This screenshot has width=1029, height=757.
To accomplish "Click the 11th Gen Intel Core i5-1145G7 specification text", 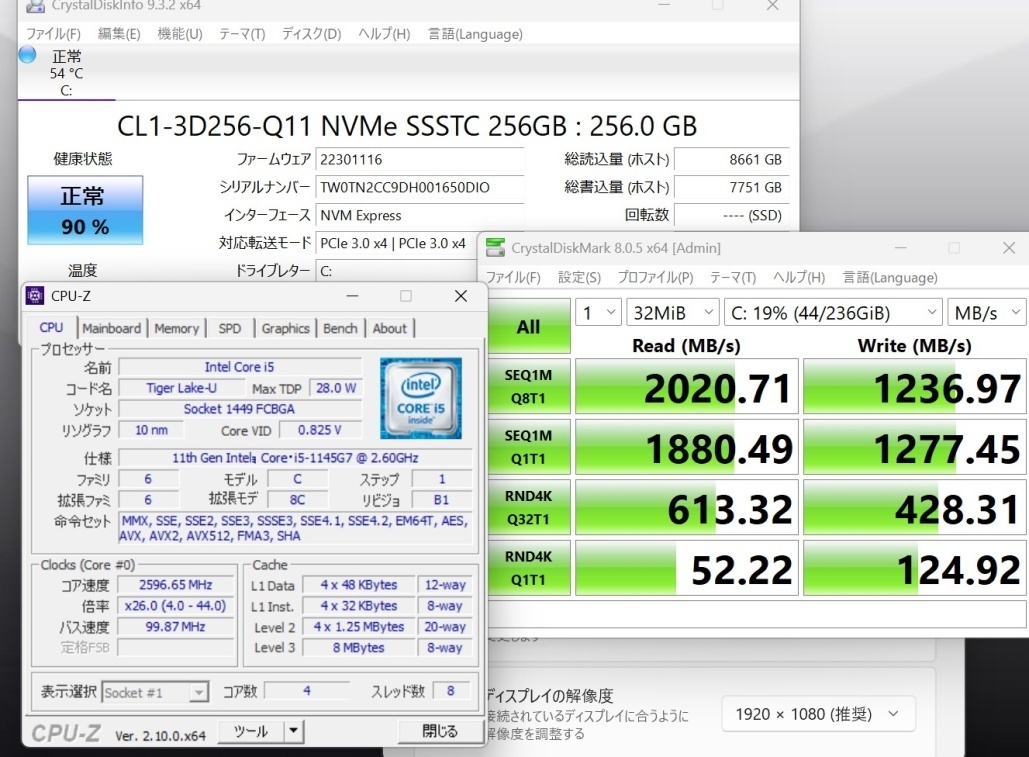I will click(295, 458).
